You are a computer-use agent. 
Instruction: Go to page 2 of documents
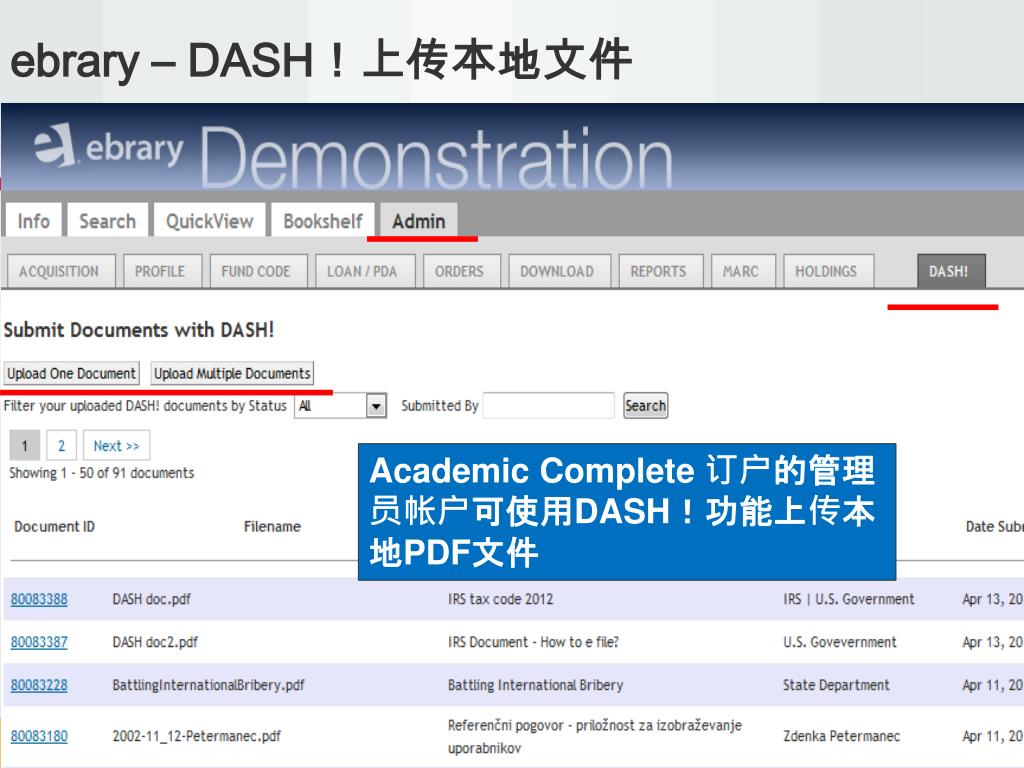[x=61, y=445]
